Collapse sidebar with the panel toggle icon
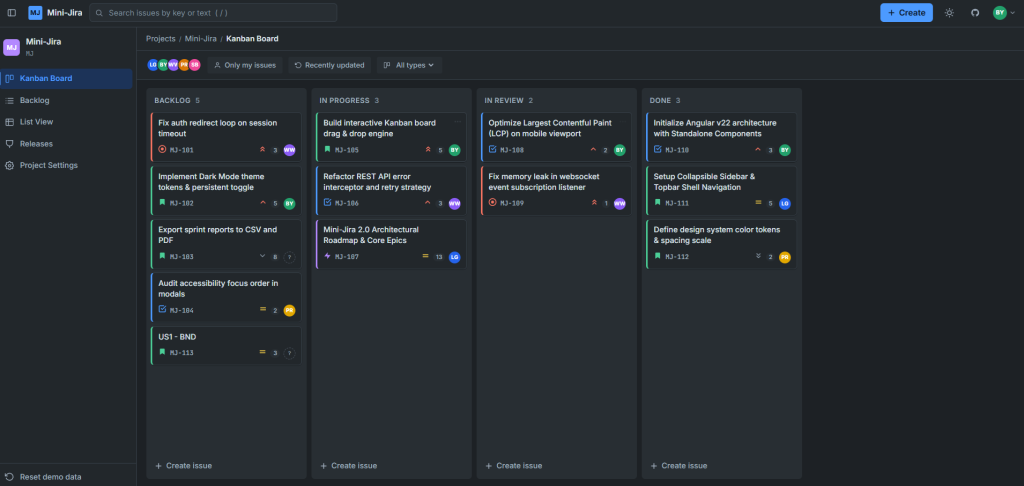The width and height of the screenshot is (1024, 486). tap(12, 12)
